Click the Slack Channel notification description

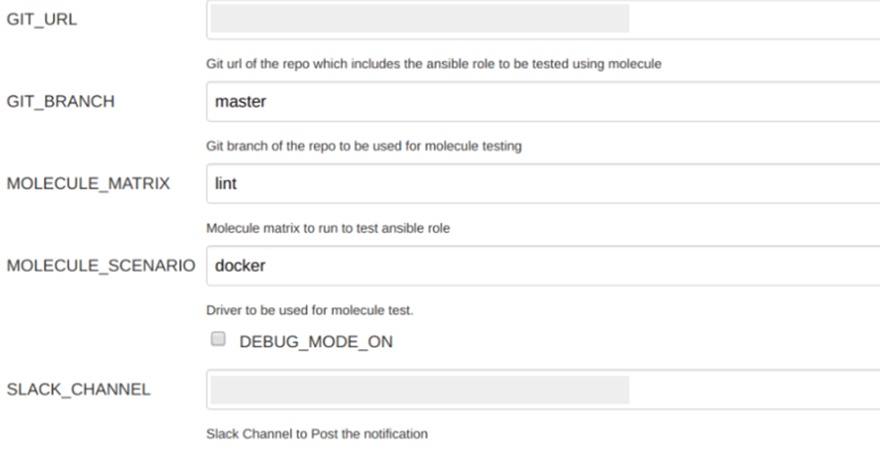tap(317, 434)
